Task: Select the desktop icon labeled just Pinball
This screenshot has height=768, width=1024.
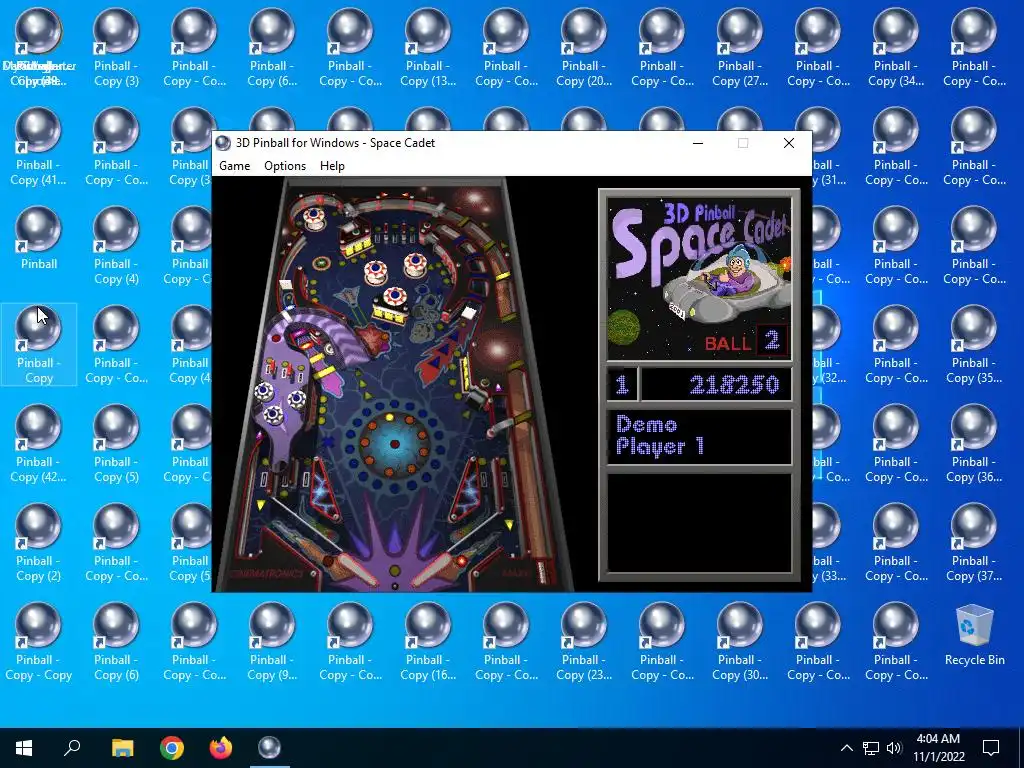Action: click(x=39, y=239)
